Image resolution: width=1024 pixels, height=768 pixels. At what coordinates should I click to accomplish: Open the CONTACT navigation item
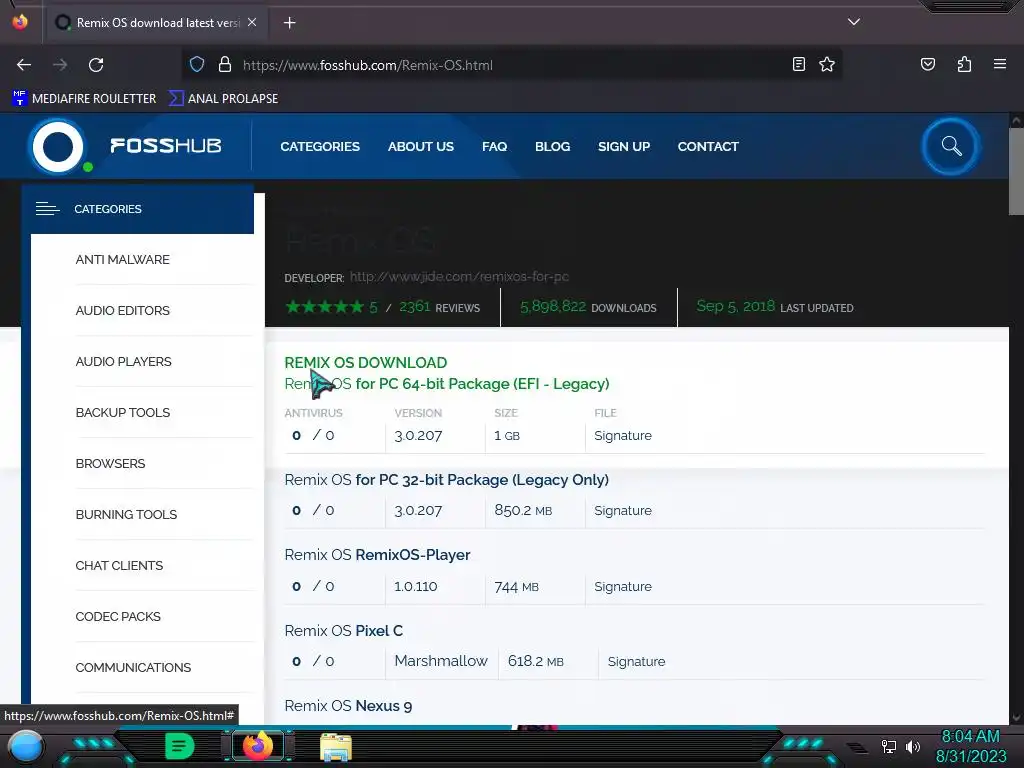click(708, 146)
